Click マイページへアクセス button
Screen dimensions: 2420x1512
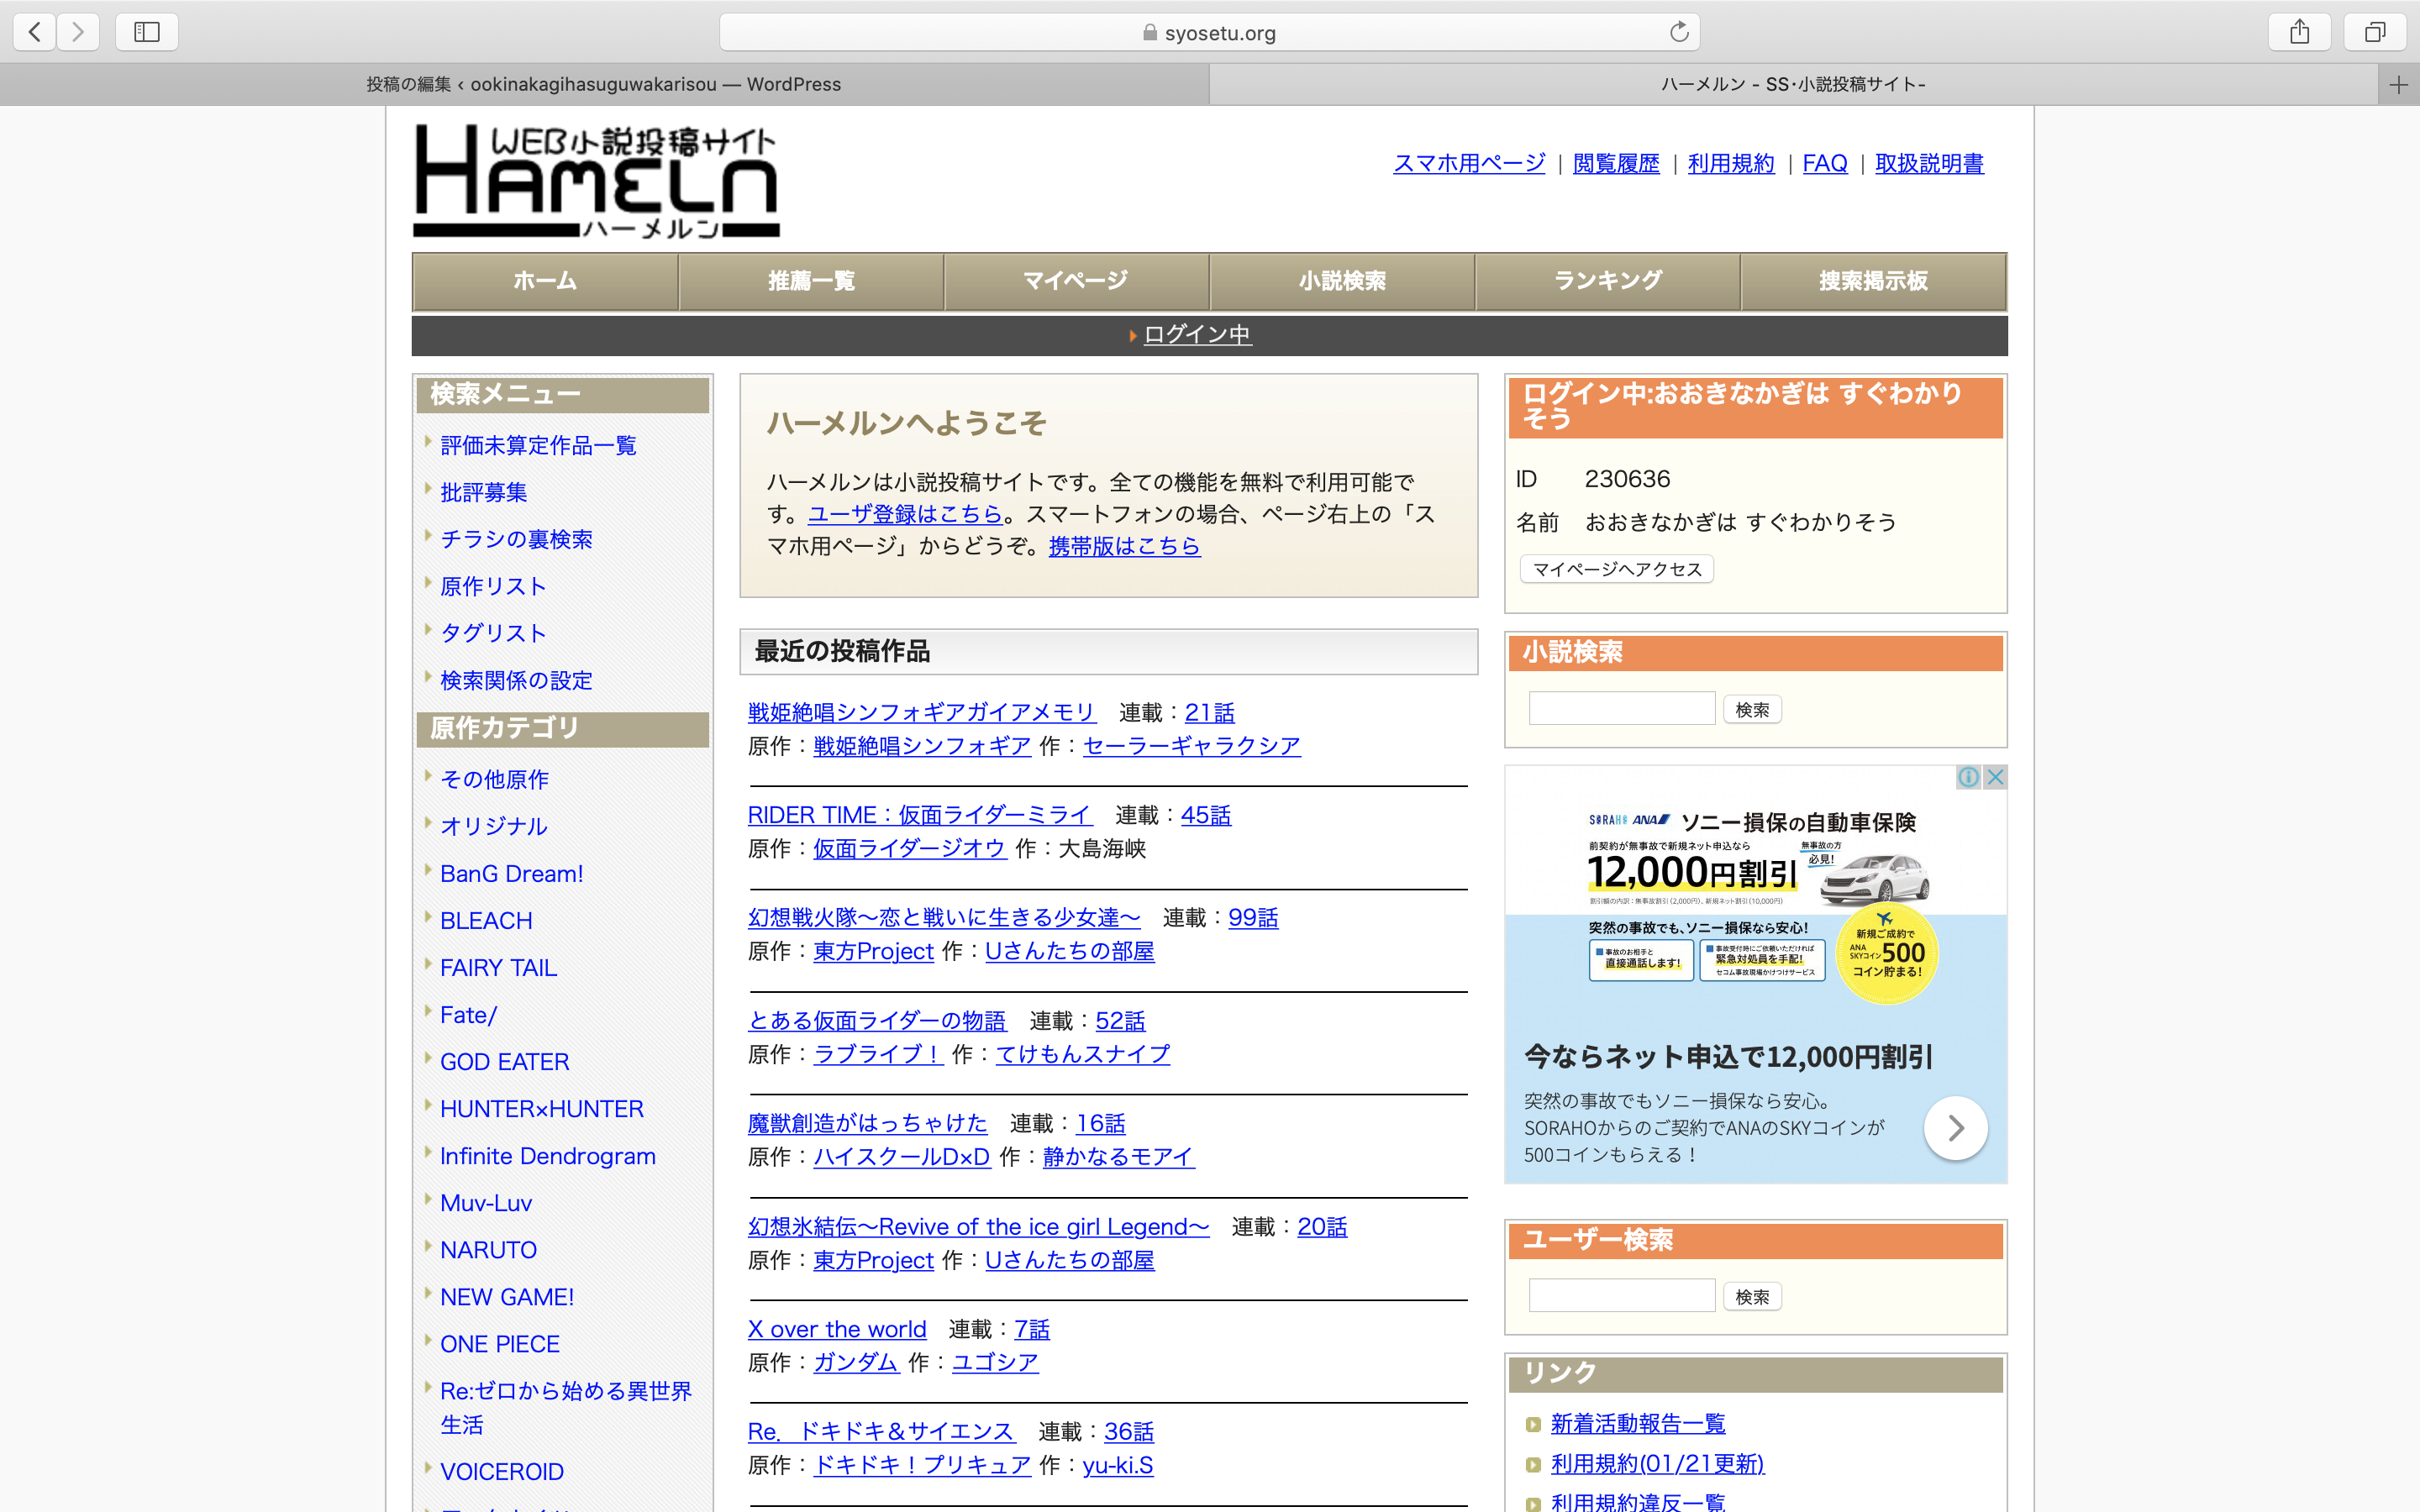coord(1617,569)
